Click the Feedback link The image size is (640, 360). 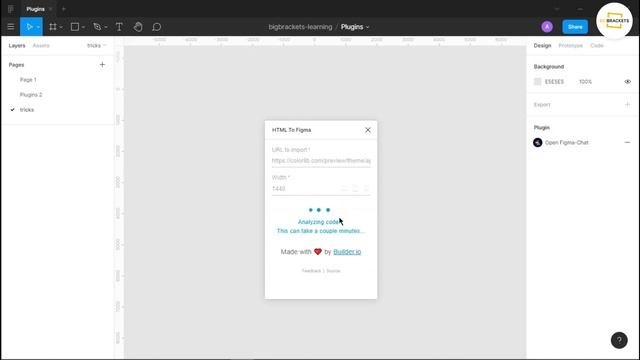311,271
